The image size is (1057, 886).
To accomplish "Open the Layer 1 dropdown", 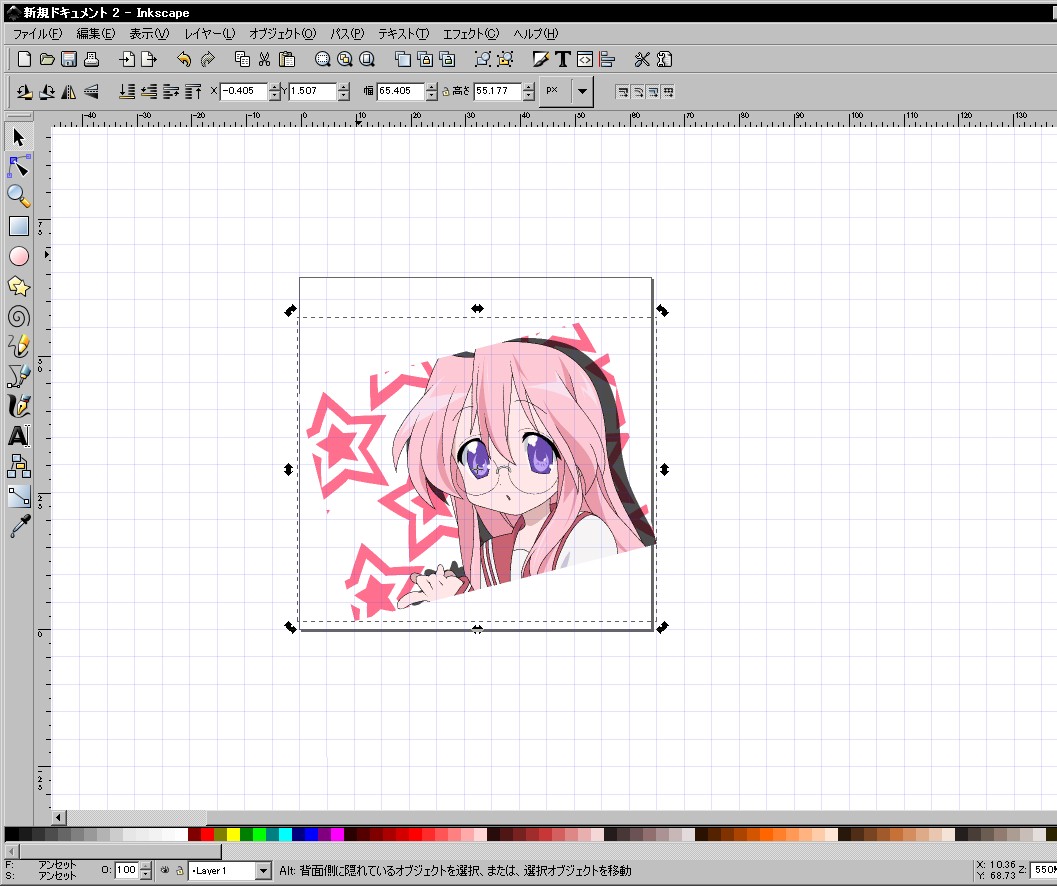I will 263,870.
